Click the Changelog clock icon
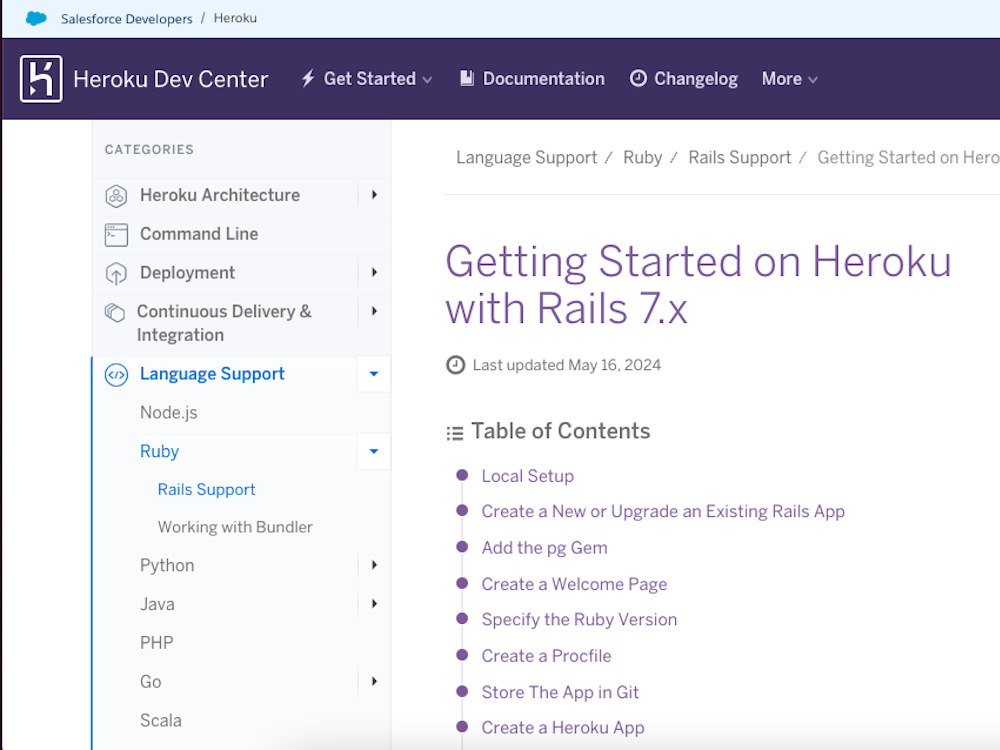1000x750 pixels. [638, 78]
